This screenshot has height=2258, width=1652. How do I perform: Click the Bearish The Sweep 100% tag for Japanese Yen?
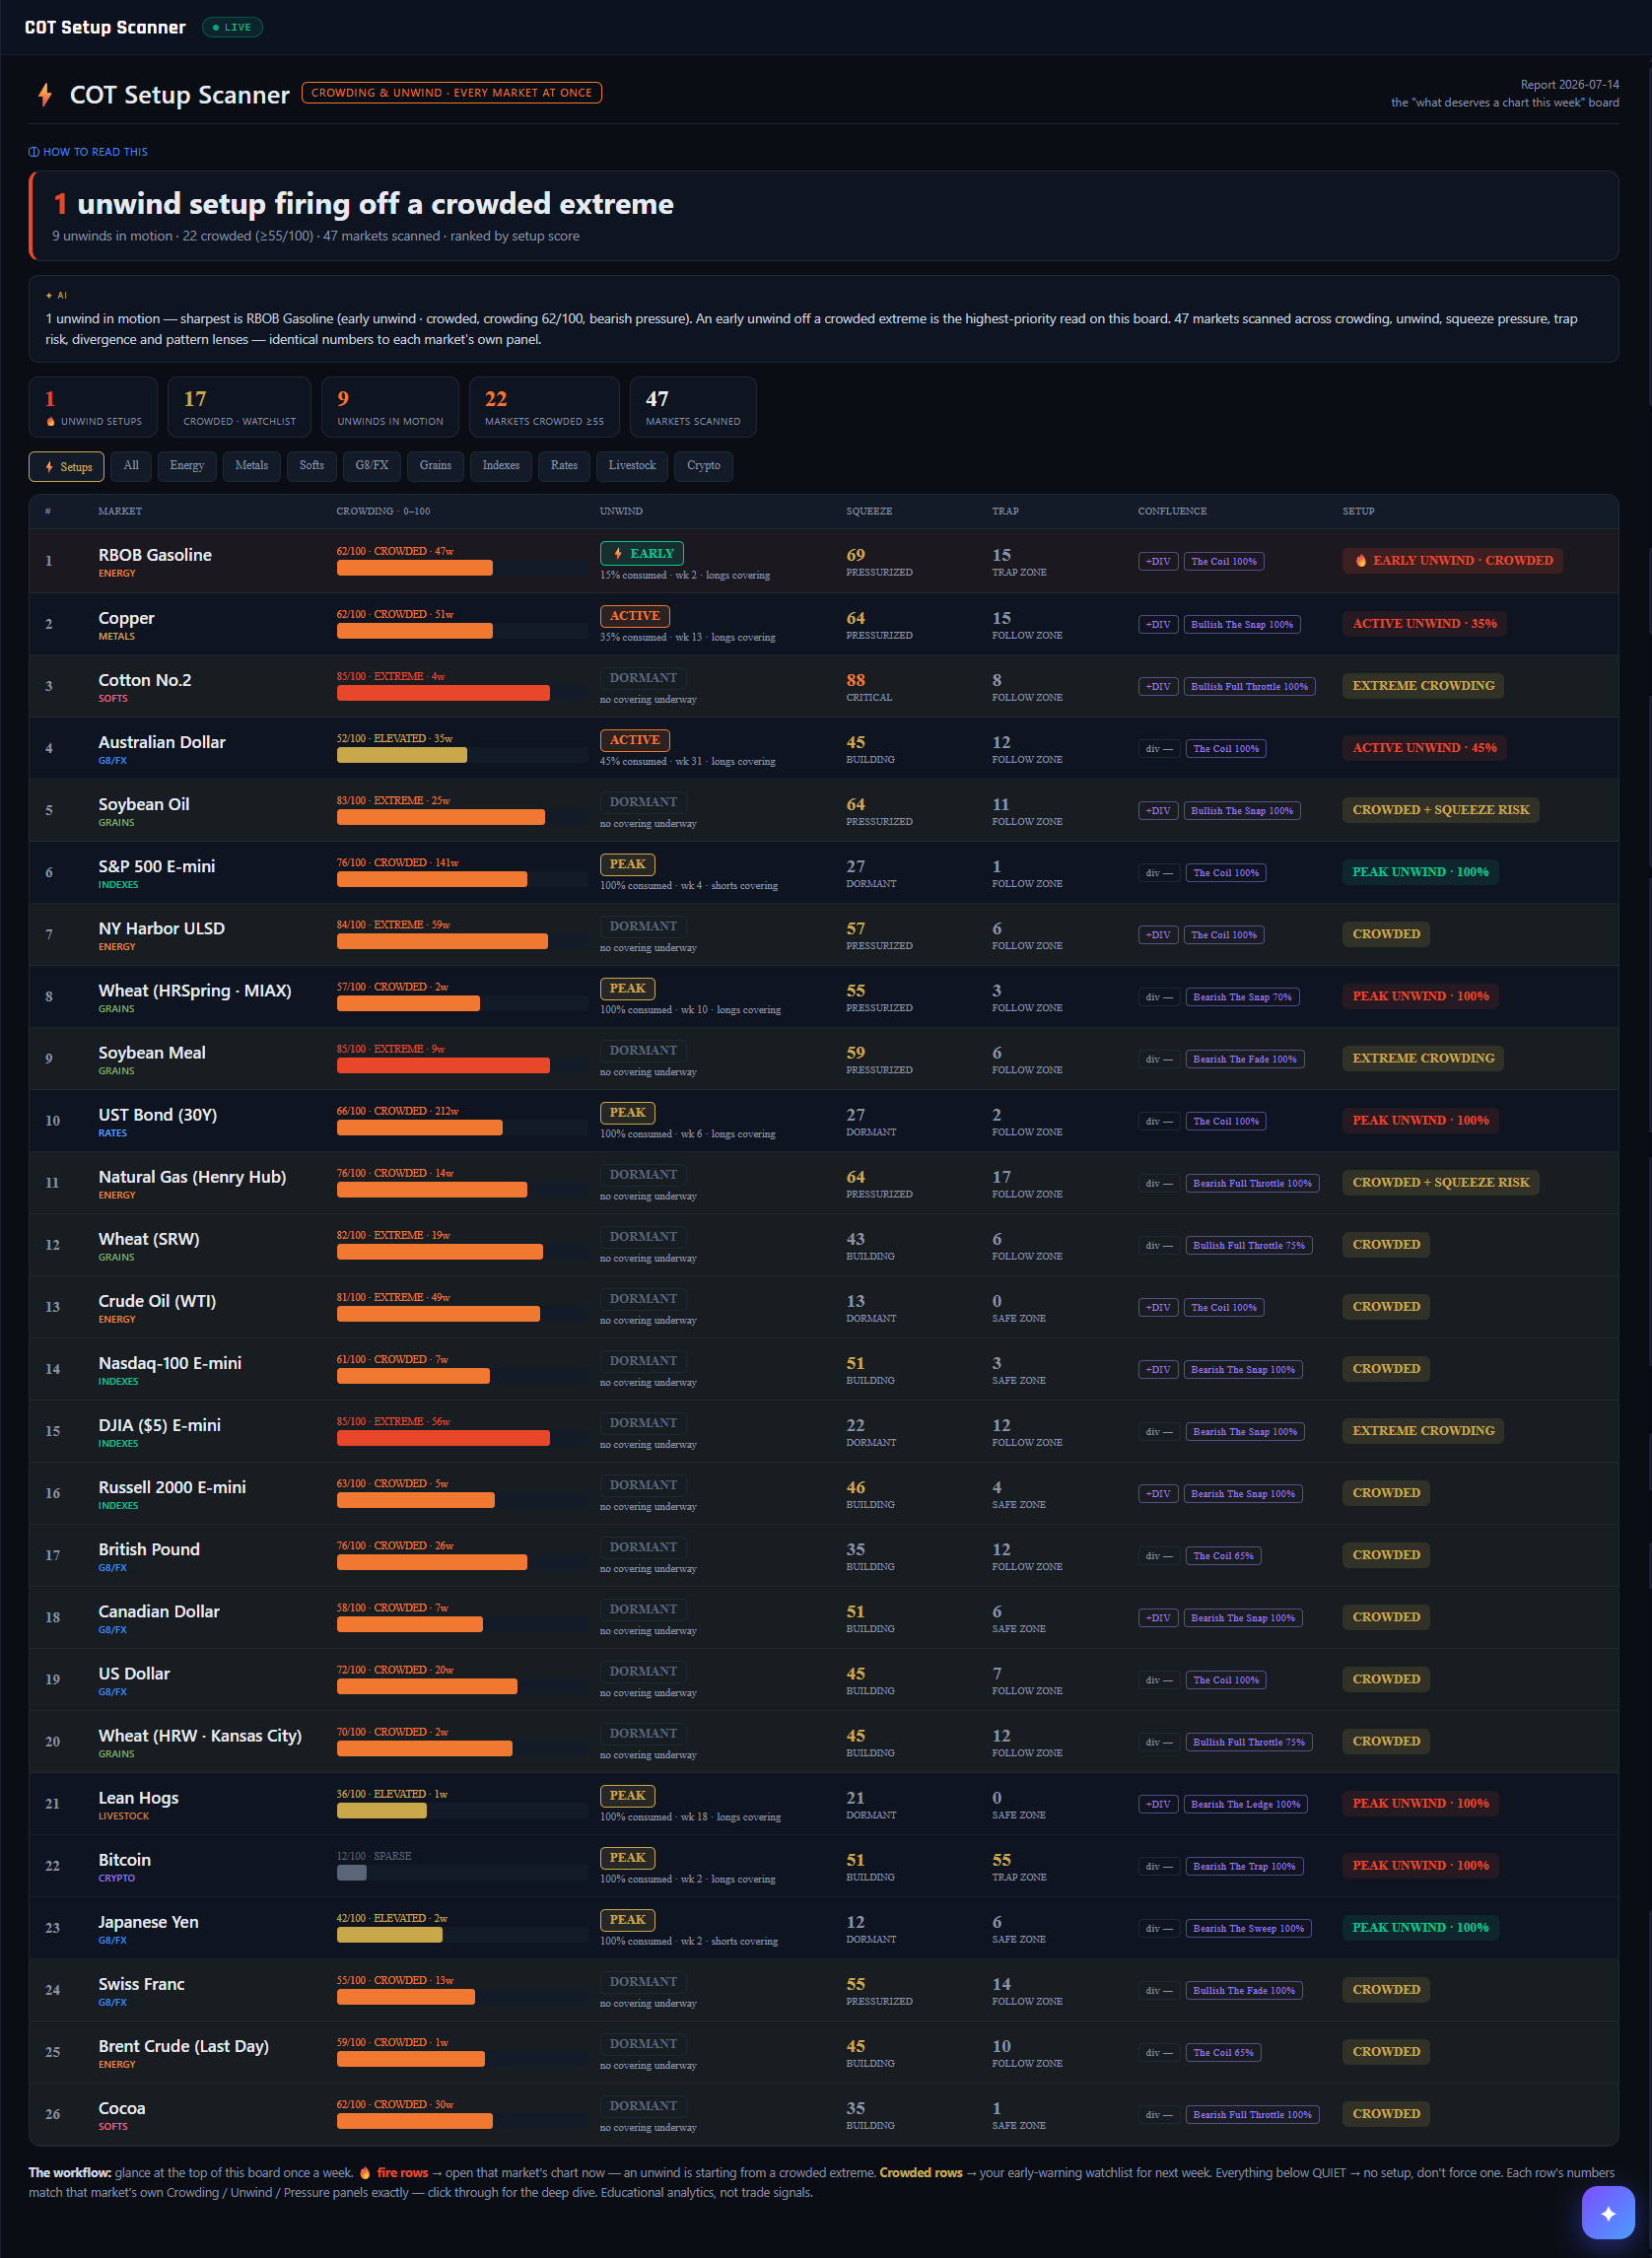(1249, 1928)
